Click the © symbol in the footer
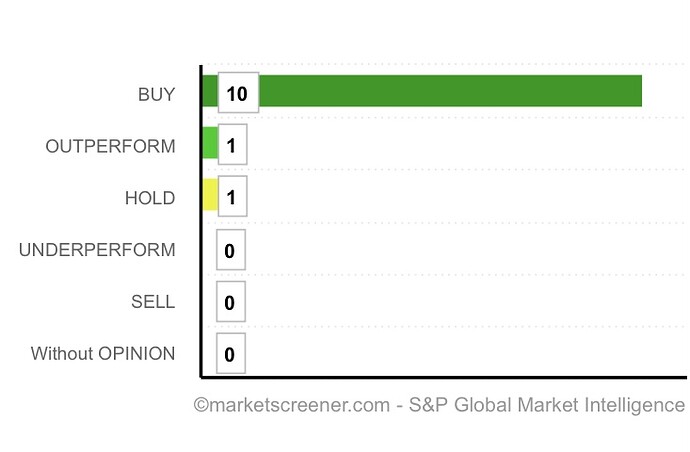 (200, 406)
